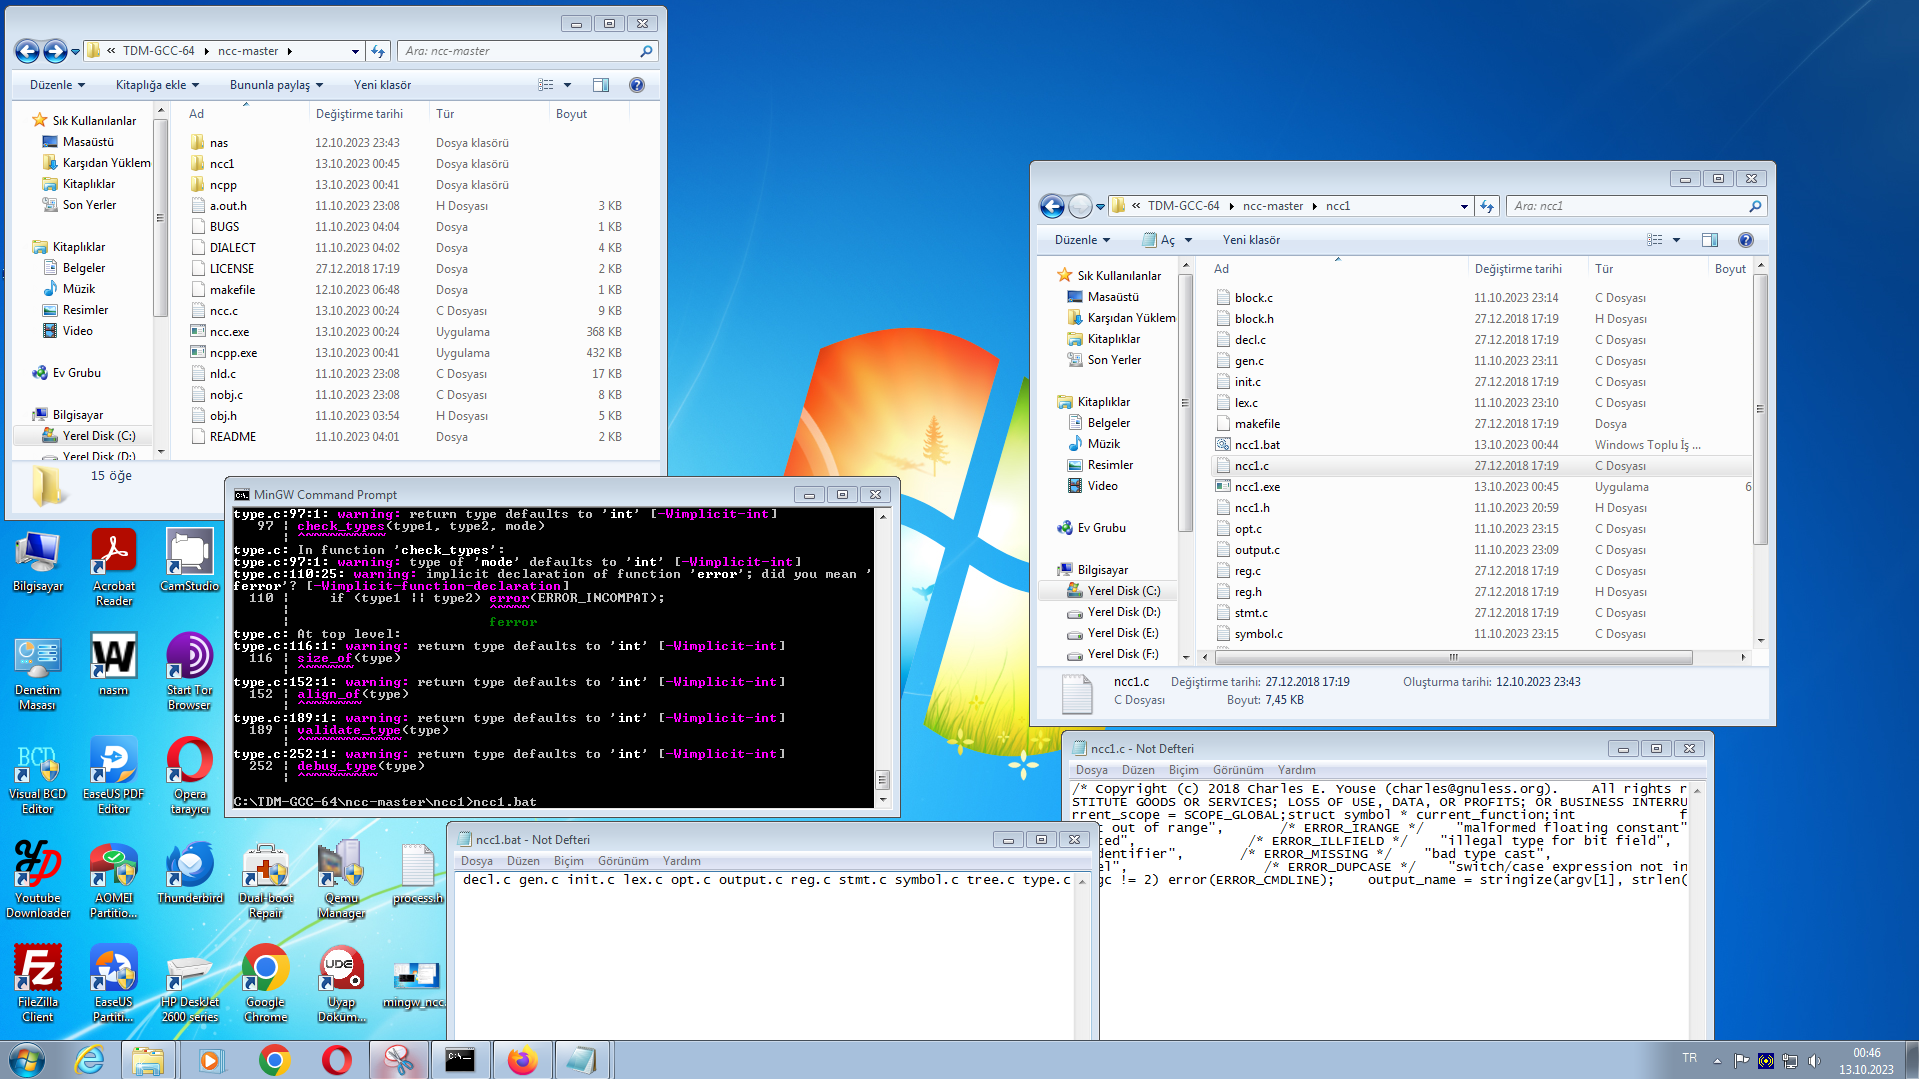Click the Opera icon in the taskbar
The width and height of the screenshot is (1919, 1079).
336,1060
